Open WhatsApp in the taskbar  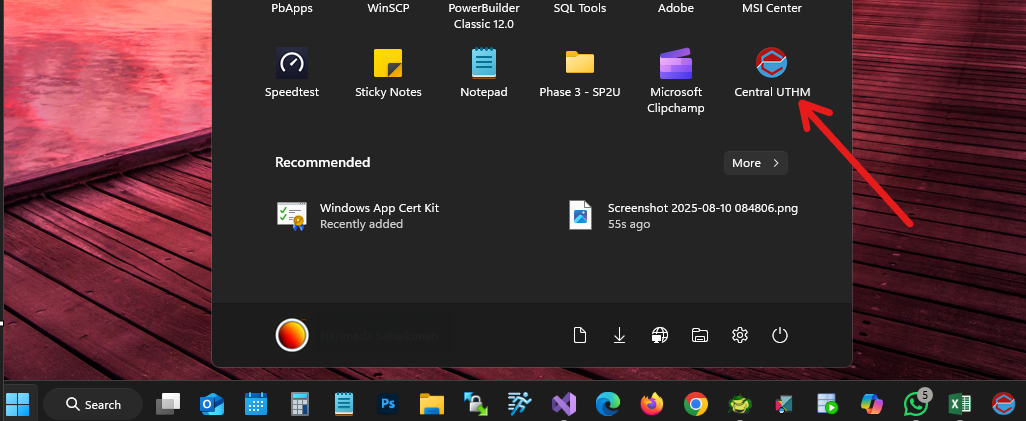(915, 404)
